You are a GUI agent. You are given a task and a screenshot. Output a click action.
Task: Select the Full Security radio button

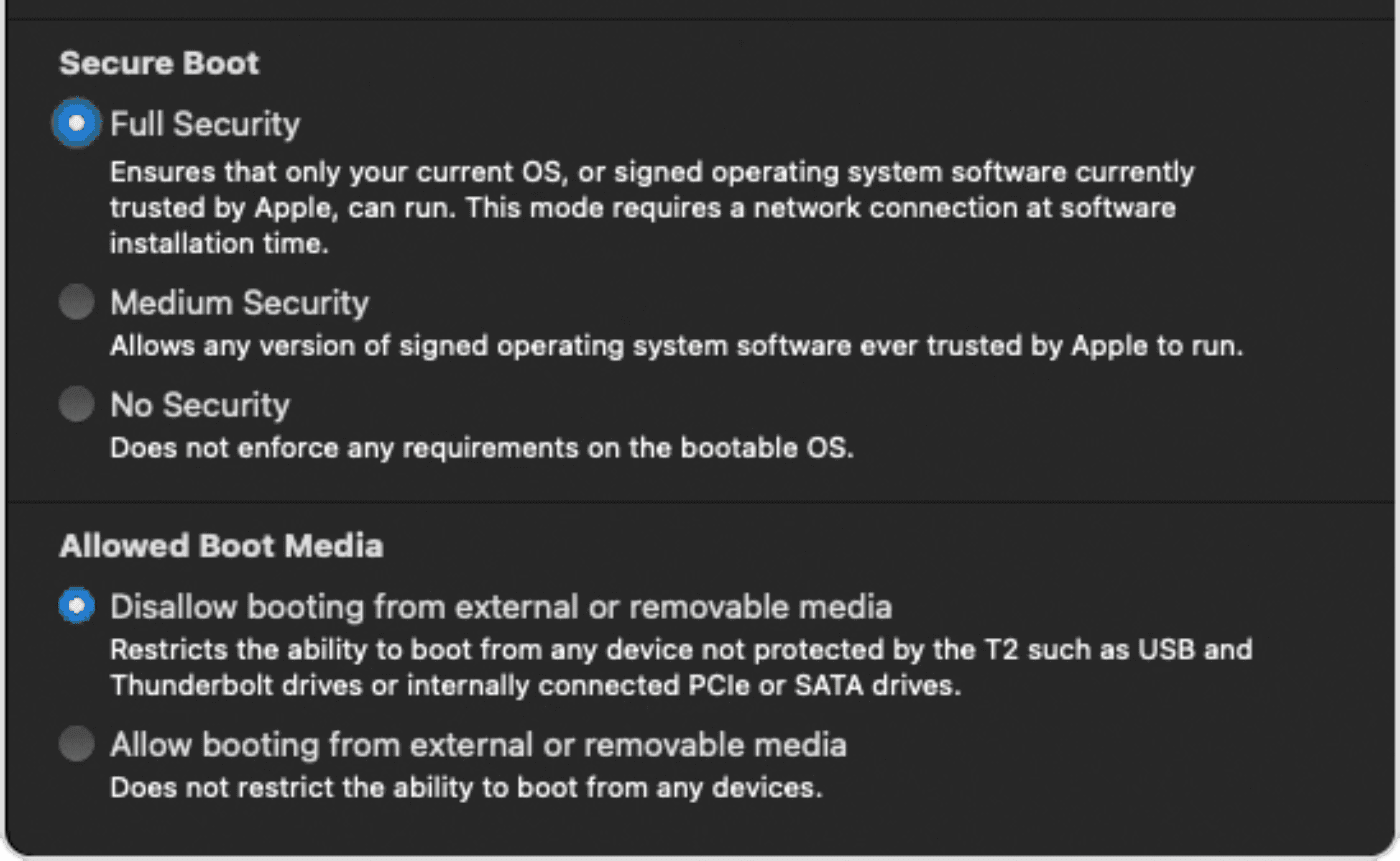tap(76, 124)
